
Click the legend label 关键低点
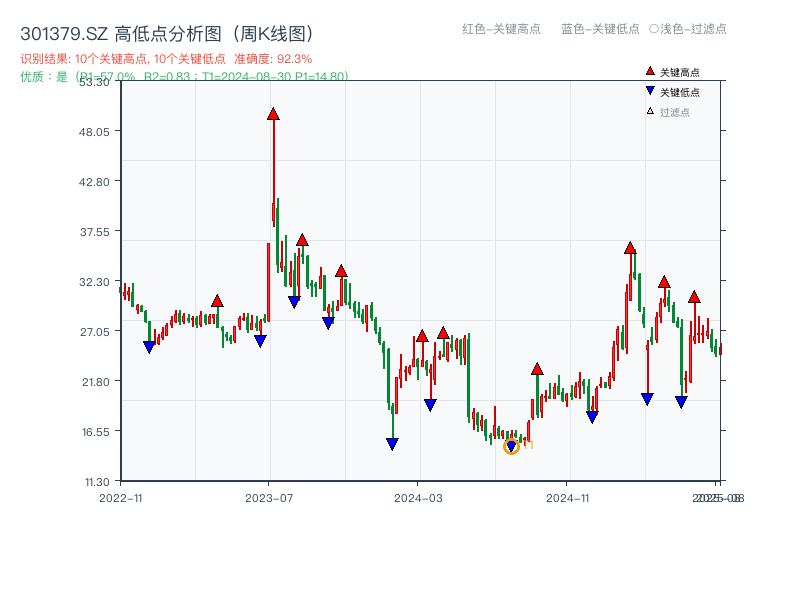coord(680,92)
